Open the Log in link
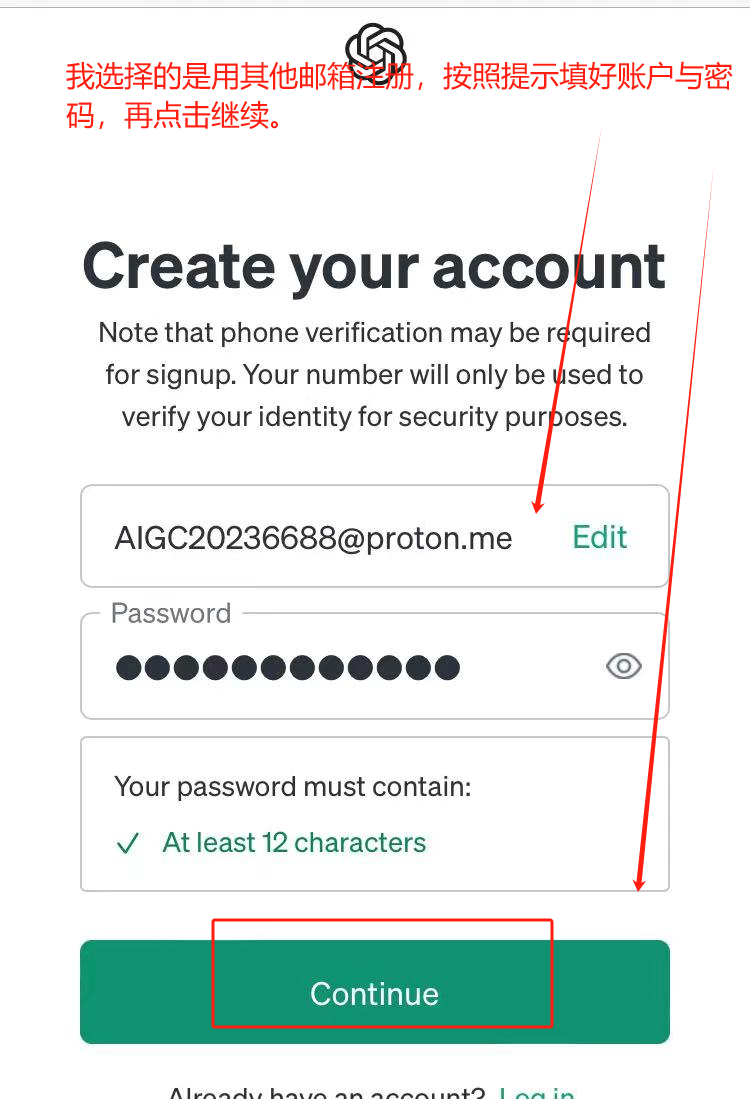750x1099 pixels. (x=537, y=1092)
